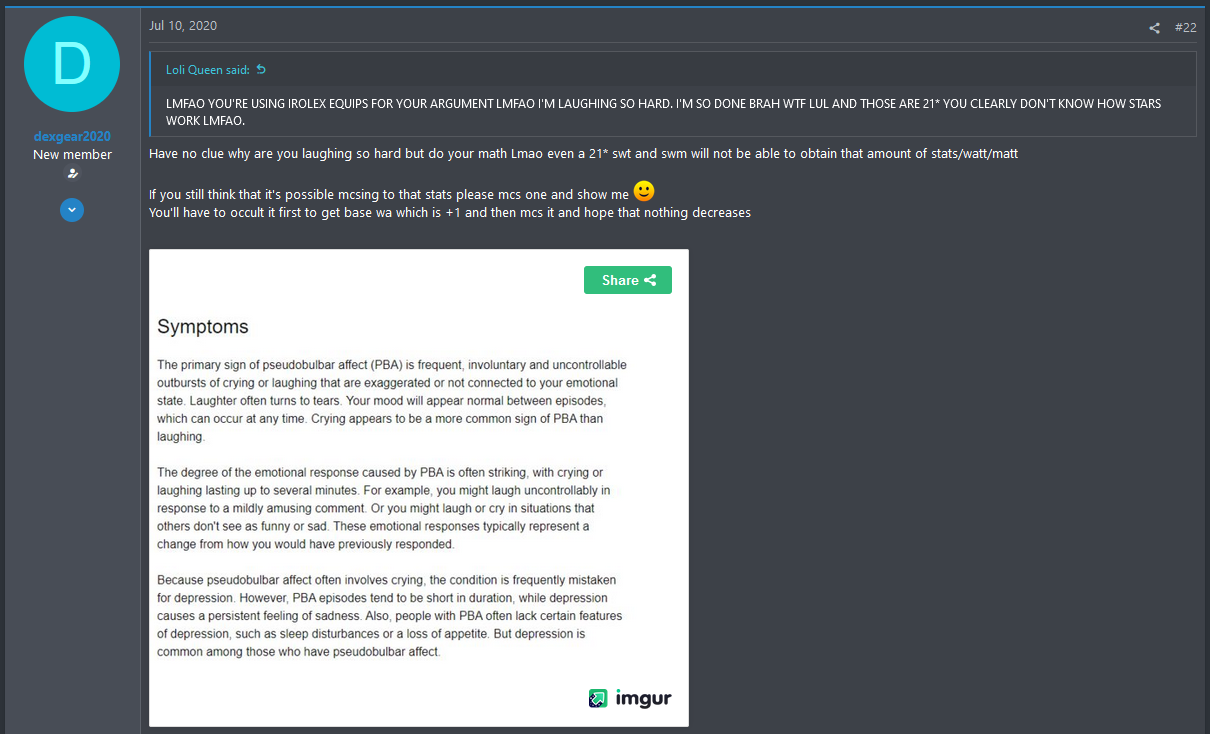Click the user-edit badge icon under New member

coord(72,174)
